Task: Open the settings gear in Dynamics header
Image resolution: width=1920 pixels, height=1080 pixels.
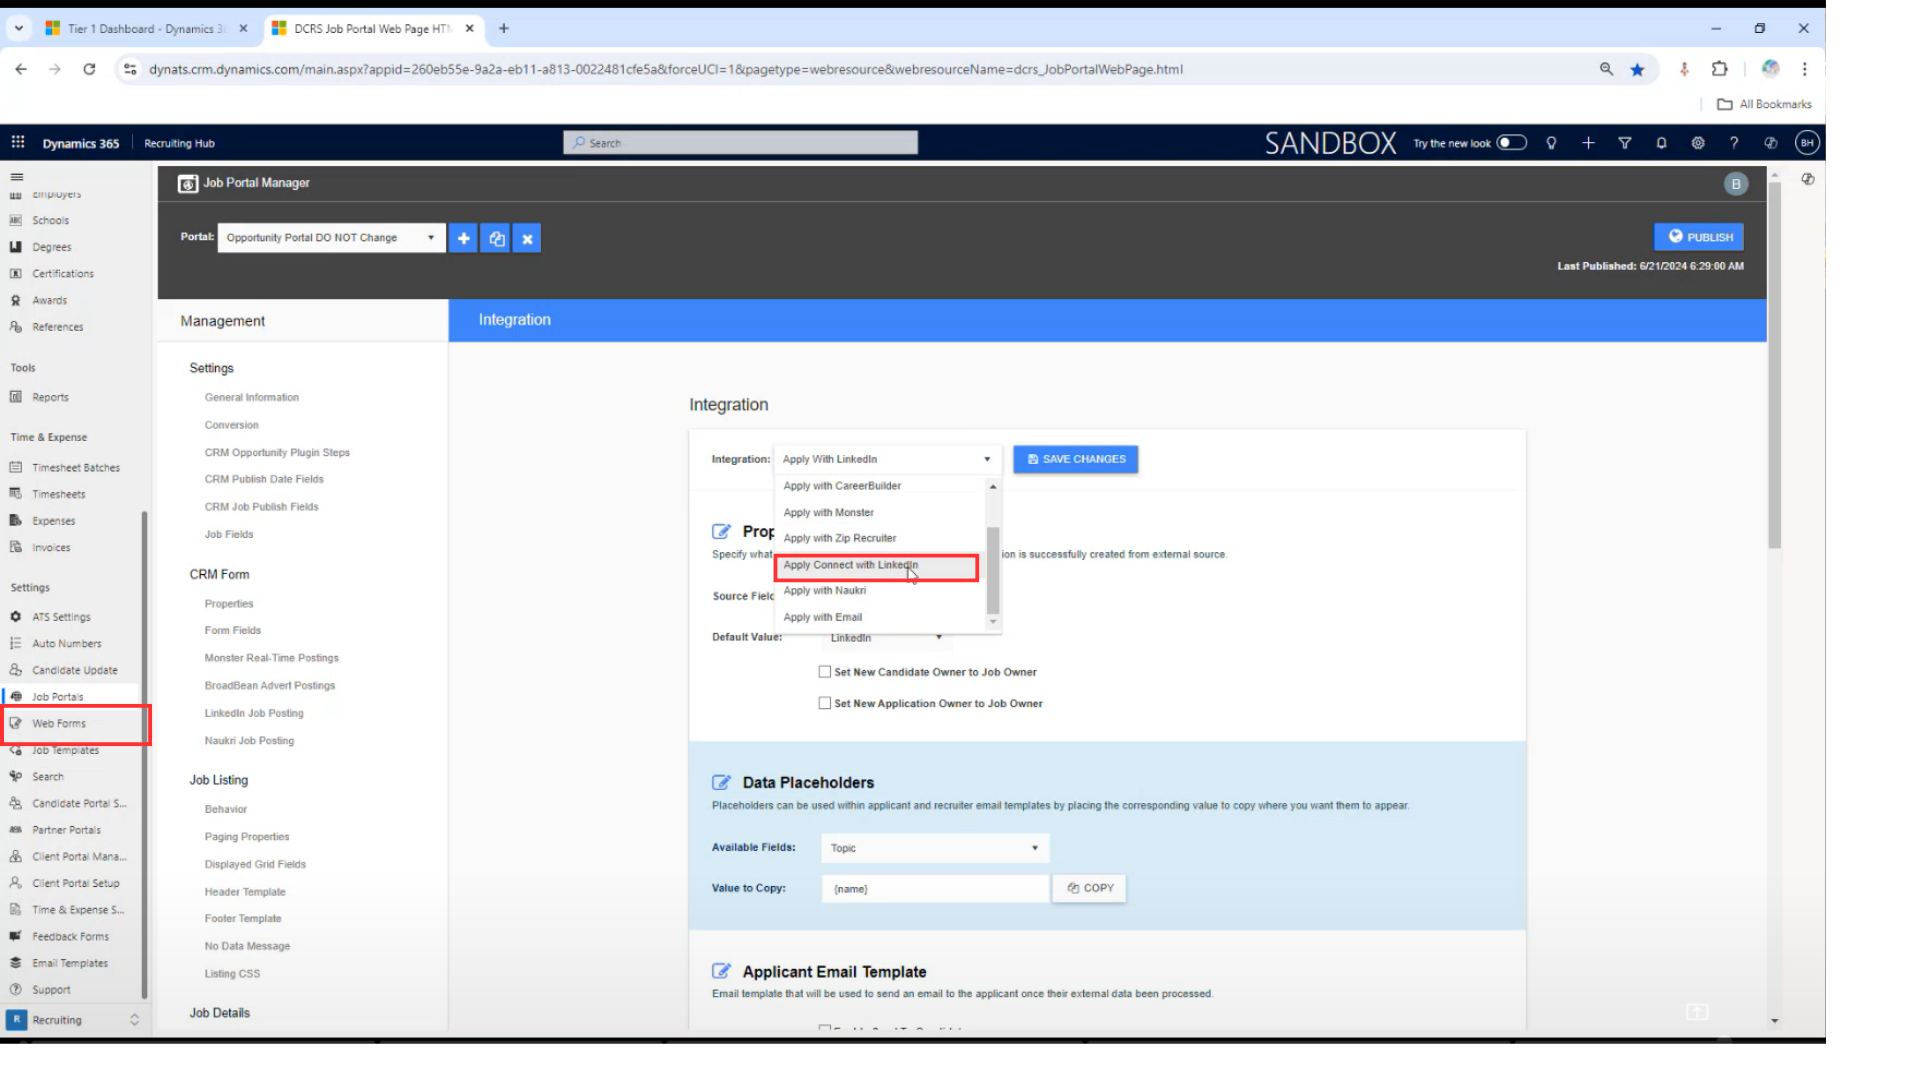Action: point(1698,143)
